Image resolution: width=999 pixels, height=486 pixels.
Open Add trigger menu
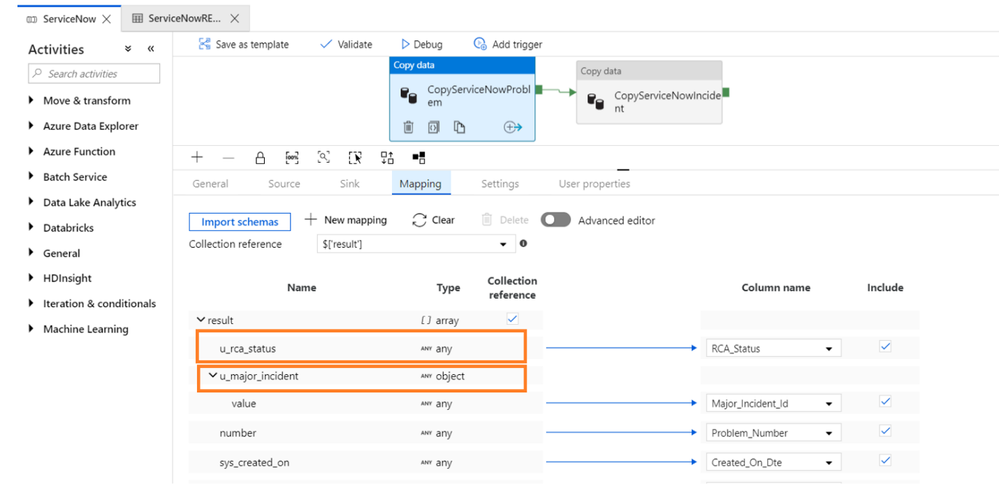[x=508, y=44]
